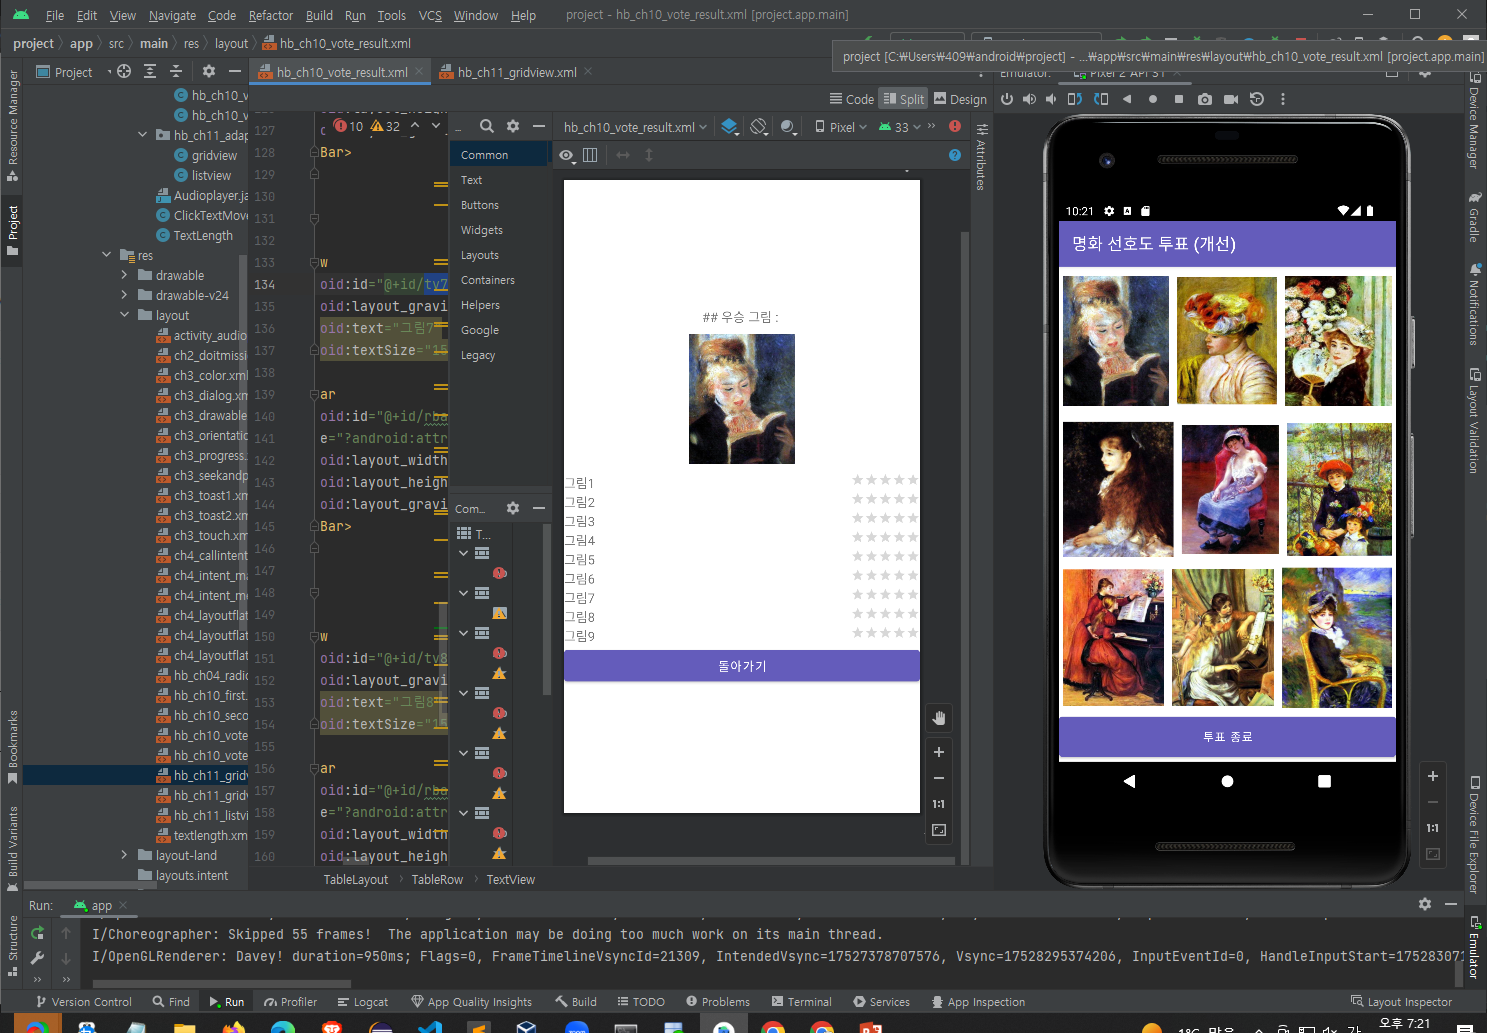
Task: Click the preview orientation icon
Action: click(x=759, y=126)
